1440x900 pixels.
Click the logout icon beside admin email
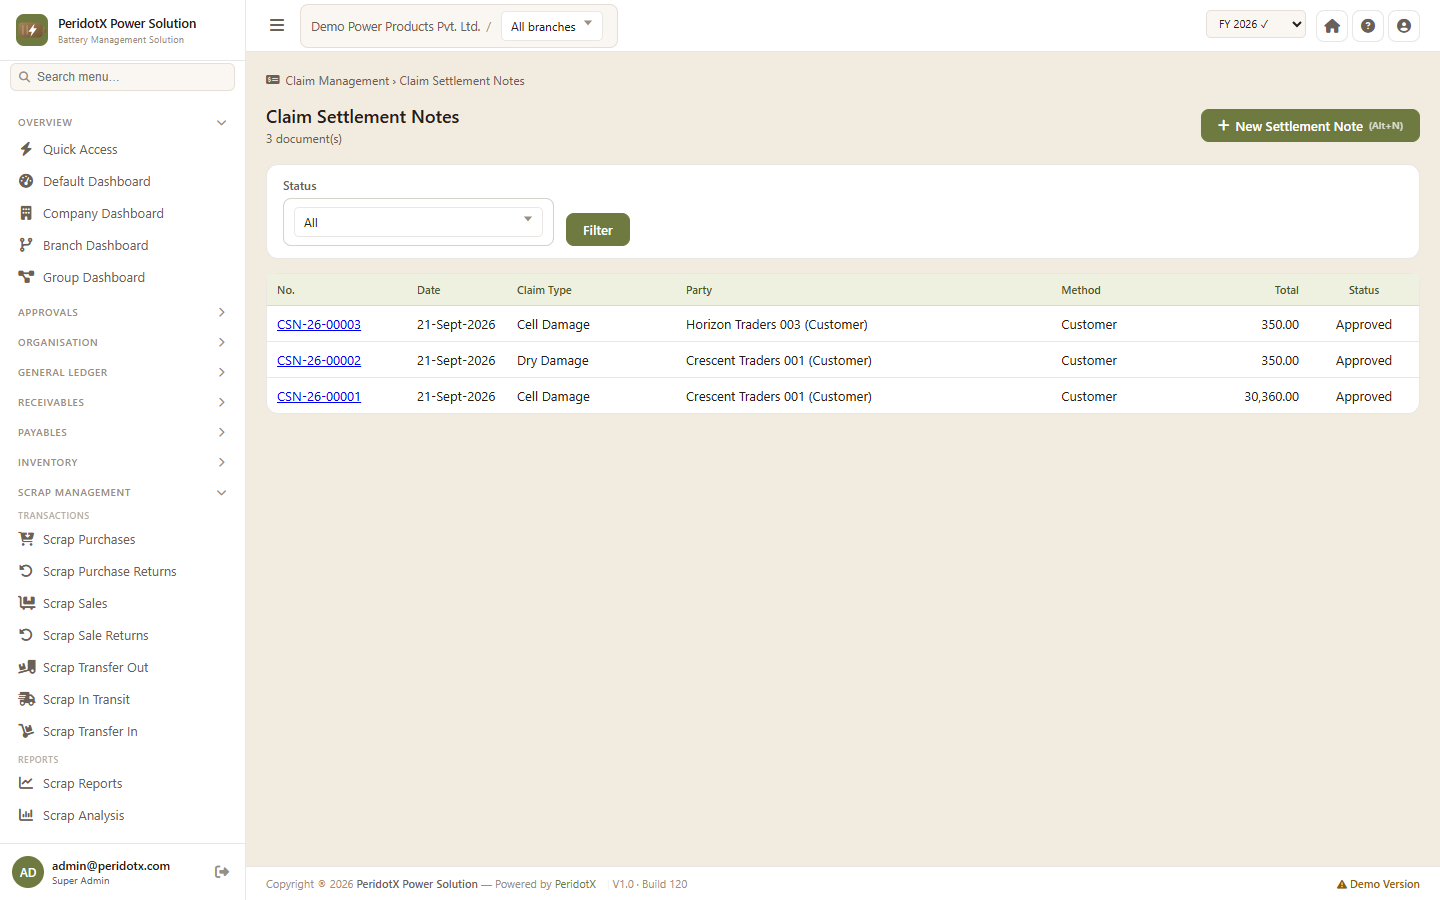[x=222, y=872]
